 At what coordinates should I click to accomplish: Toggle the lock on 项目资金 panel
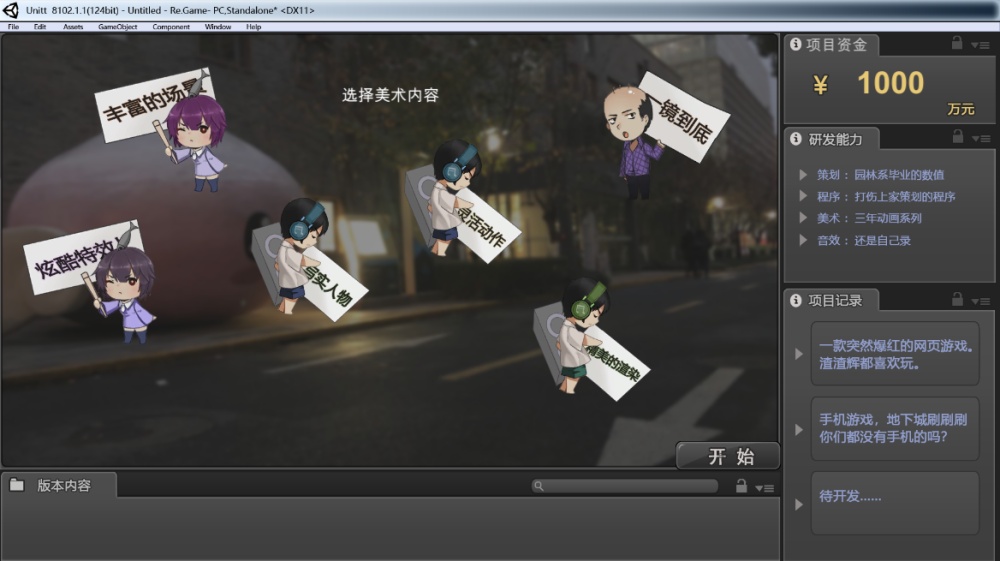coord(957,43)
